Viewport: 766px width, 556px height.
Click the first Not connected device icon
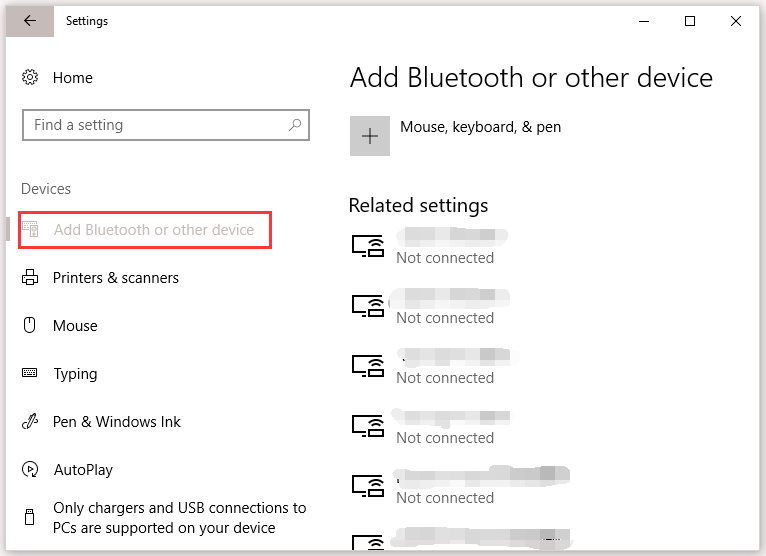pyautogui.click(x=368, y=246)
